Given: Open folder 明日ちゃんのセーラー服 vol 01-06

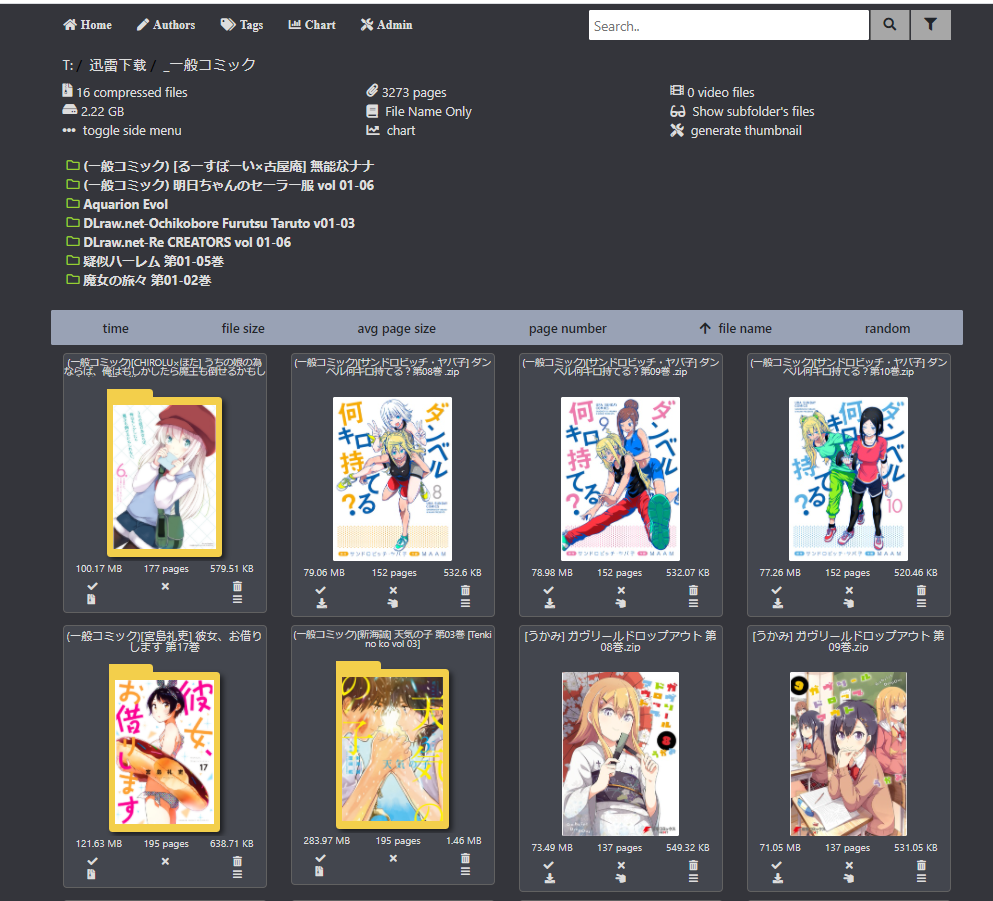Looking at the screenshot, I should point(220,185).
